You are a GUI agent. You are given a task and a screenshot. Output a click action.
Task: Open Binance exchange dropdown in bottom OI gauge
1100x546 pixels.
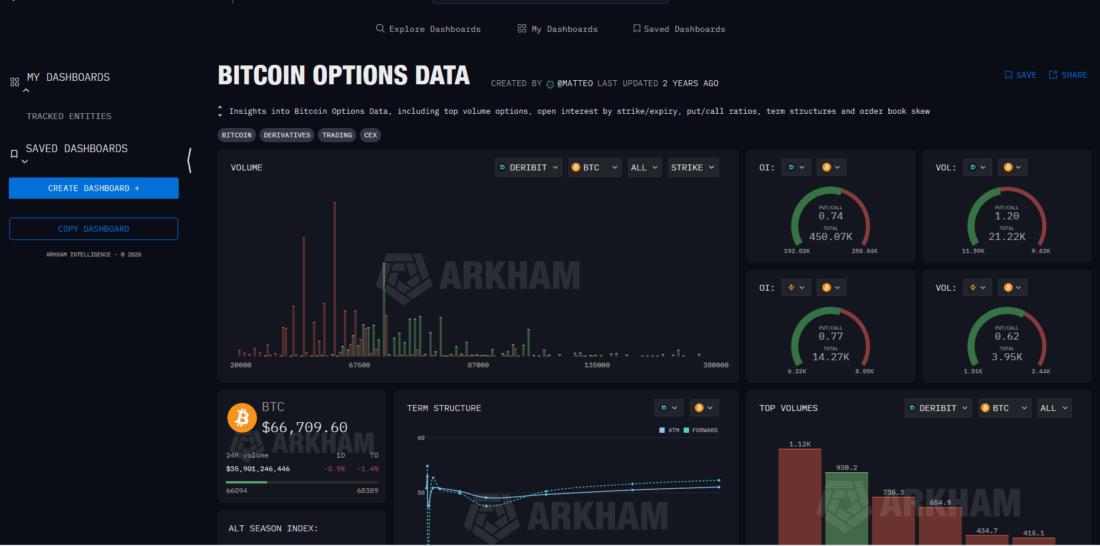[795, 288]
